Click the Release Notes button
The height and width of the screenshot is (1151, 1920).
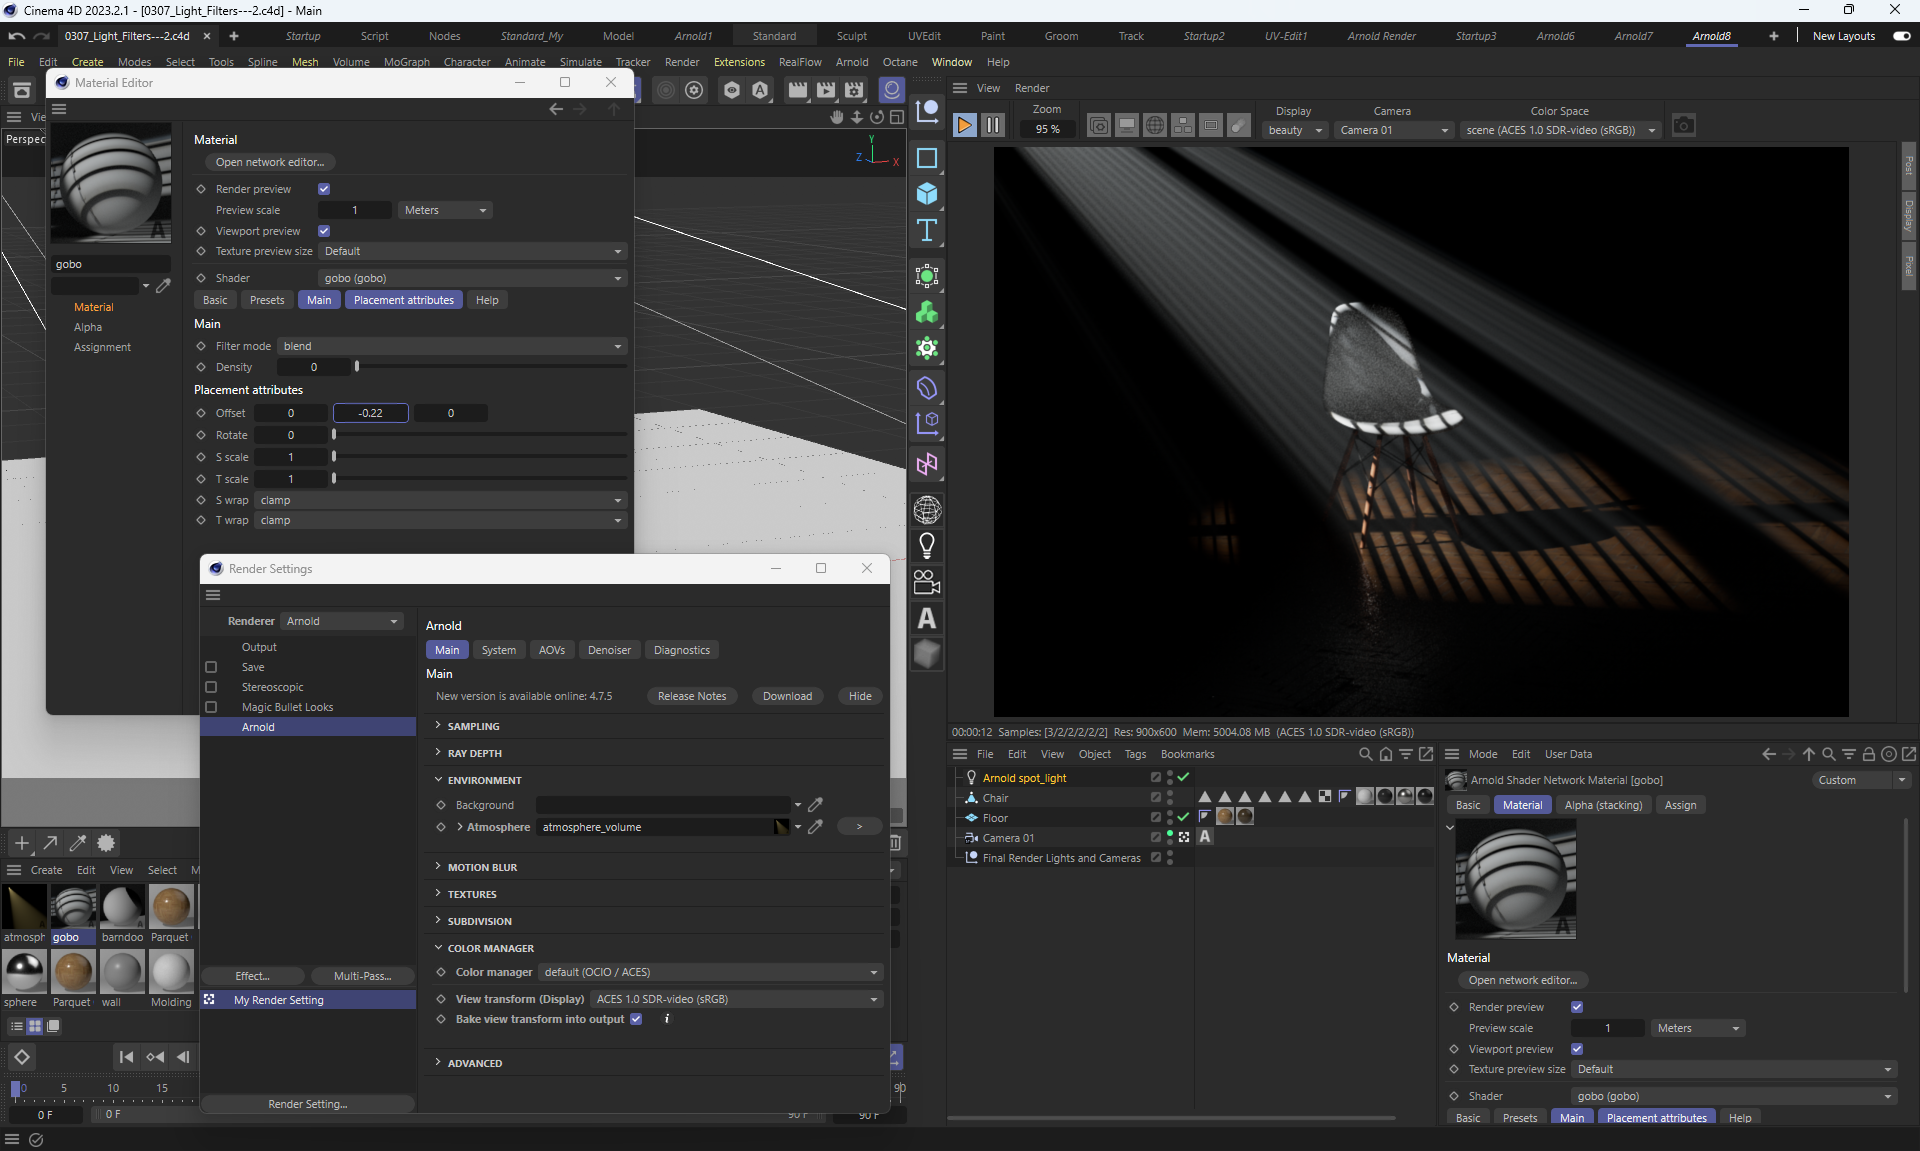click(x=692, y=696)
